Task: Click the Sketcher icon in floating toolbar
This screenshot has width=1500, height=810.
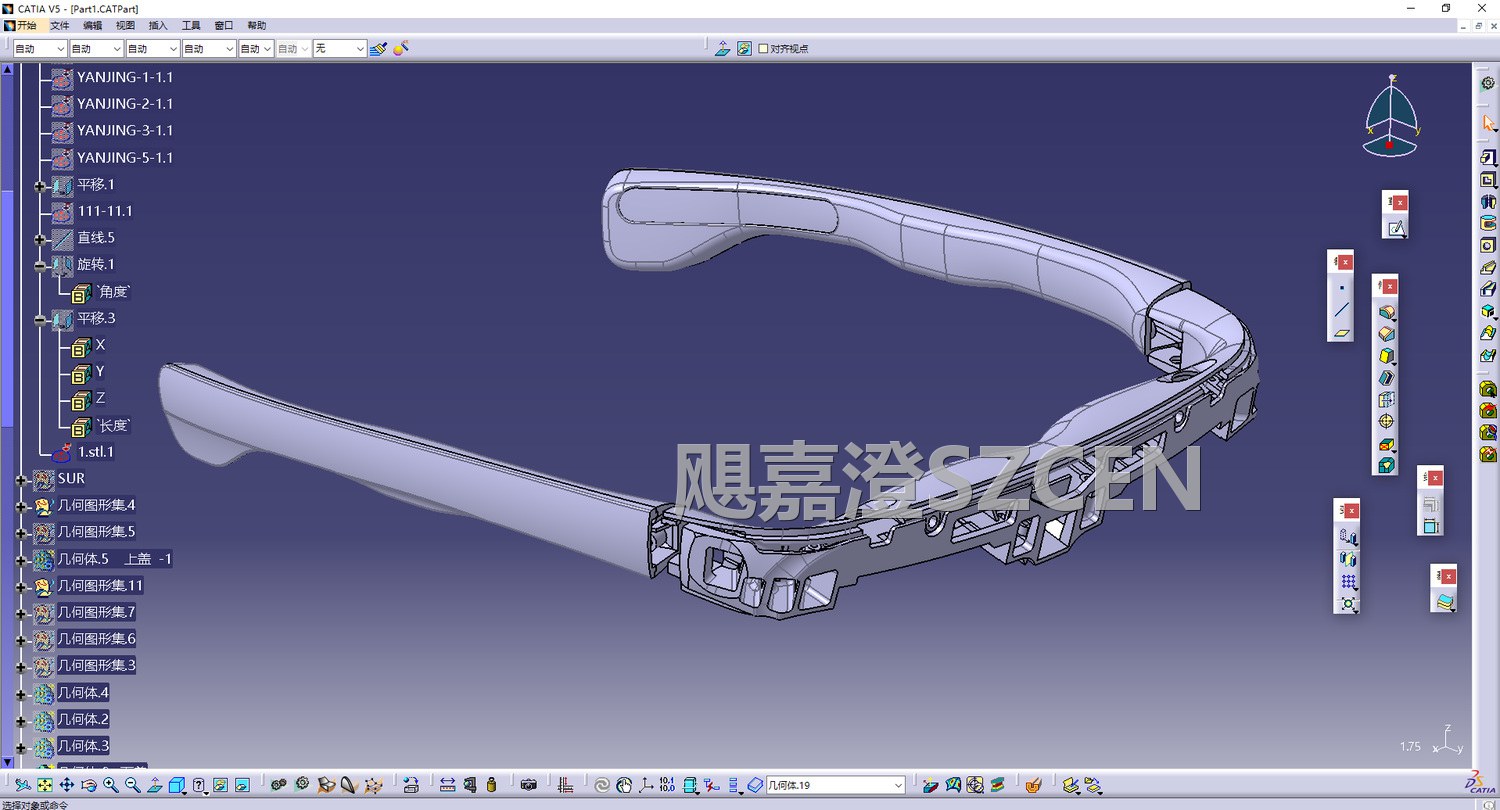Action: (x=1396, y=228)
